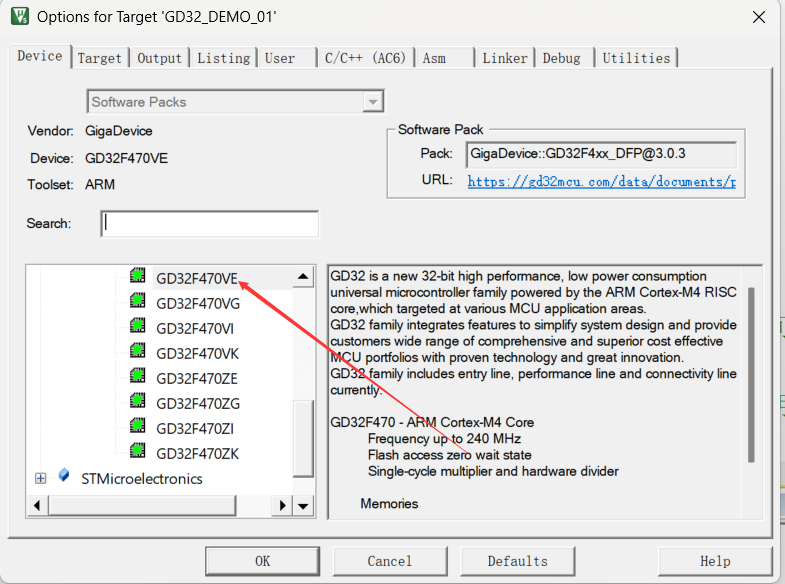Image resolution: width=785 pixels, height=584 pixels.
Task: Click the device list scroll-left arrow
Action: pos(37,506)
